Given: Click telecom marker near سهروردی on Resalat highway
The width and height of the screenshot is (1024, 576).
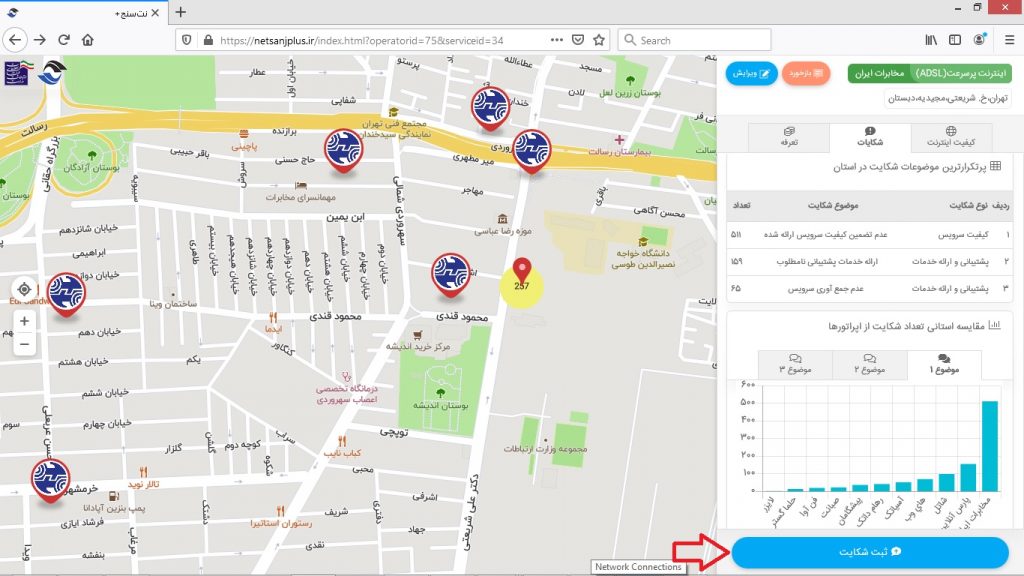Looking at the screenshot, I should (531, 151).
